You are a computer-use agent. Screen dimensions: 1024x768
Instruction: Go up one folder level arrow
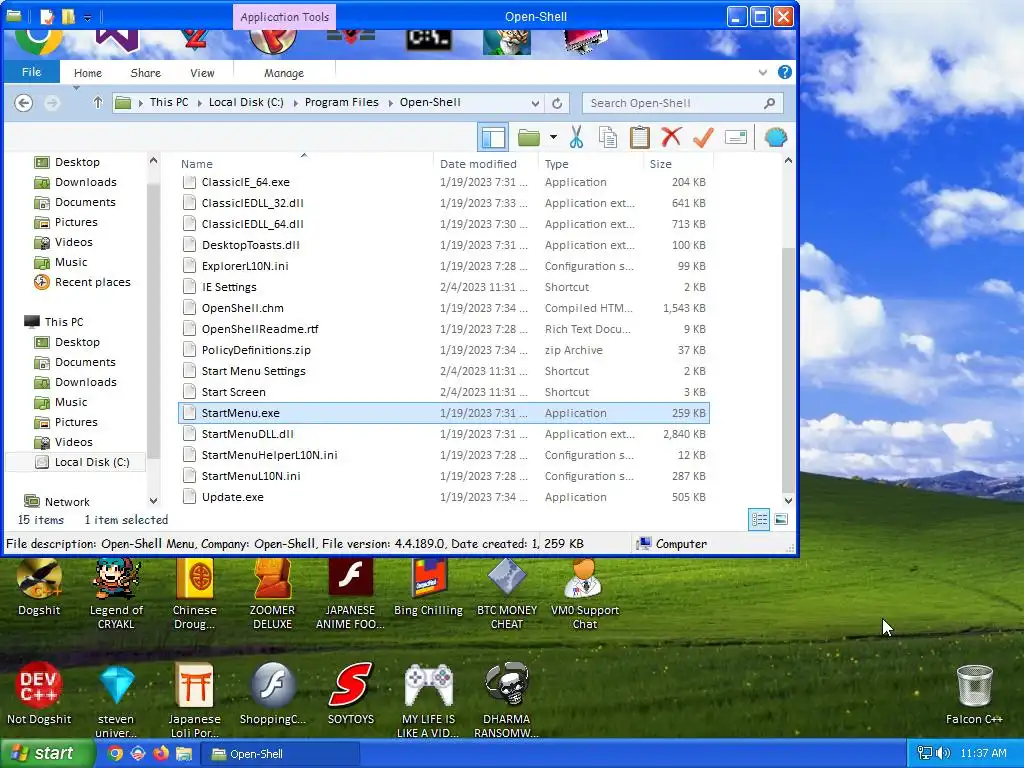(x=98, y=103)
